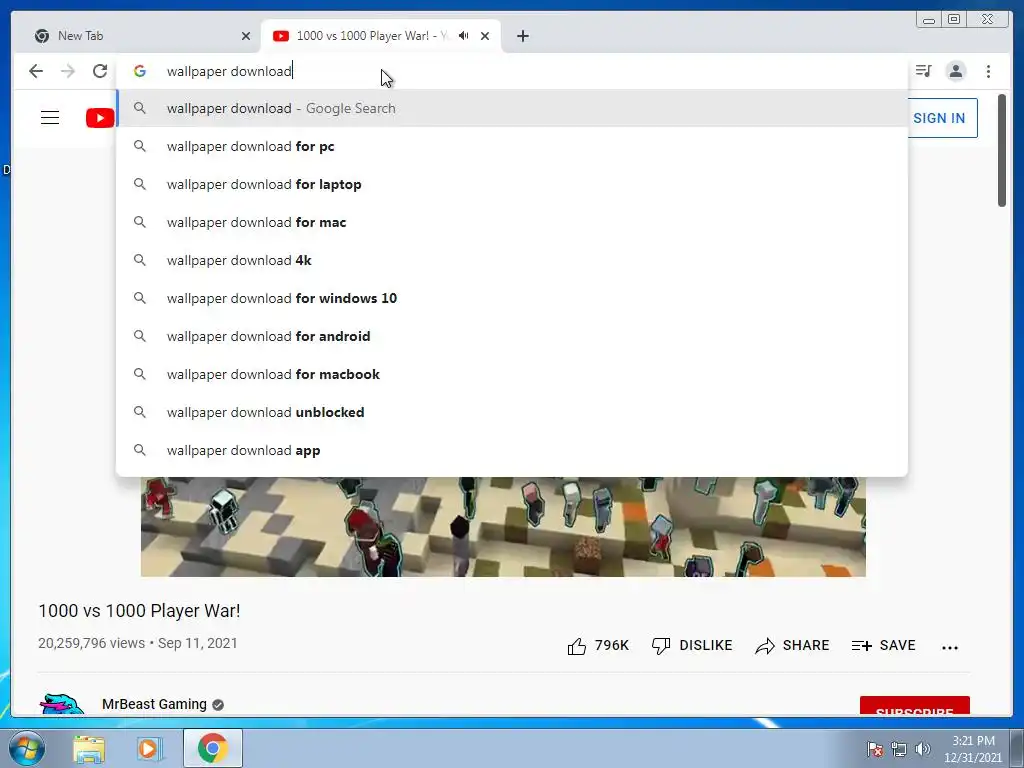1024x768 pixels.
Task: Click the red SUBSCRIBE button
Action: [x=914, y=706]
